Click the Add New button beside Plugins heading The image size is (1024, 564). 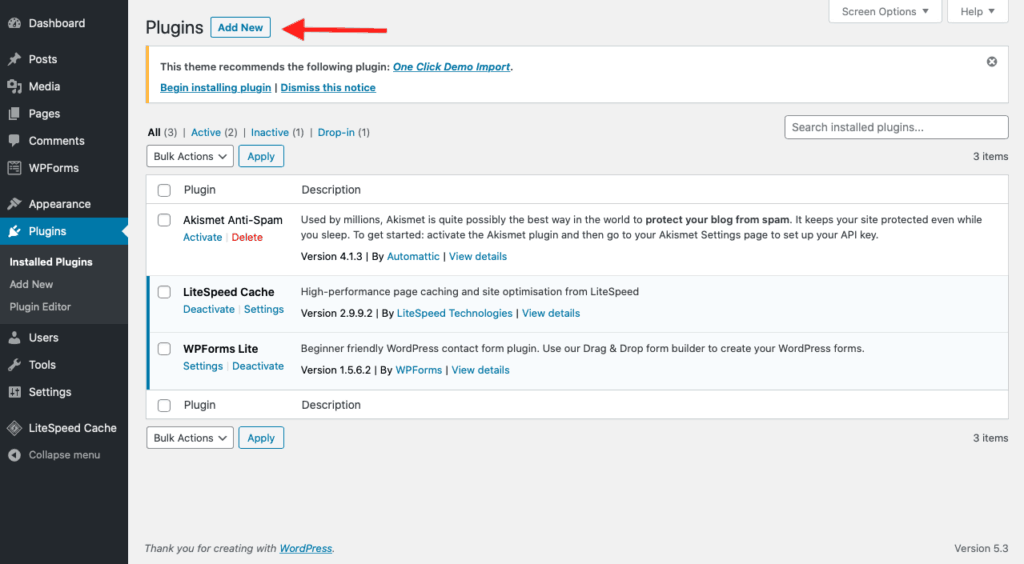(240, 27)
